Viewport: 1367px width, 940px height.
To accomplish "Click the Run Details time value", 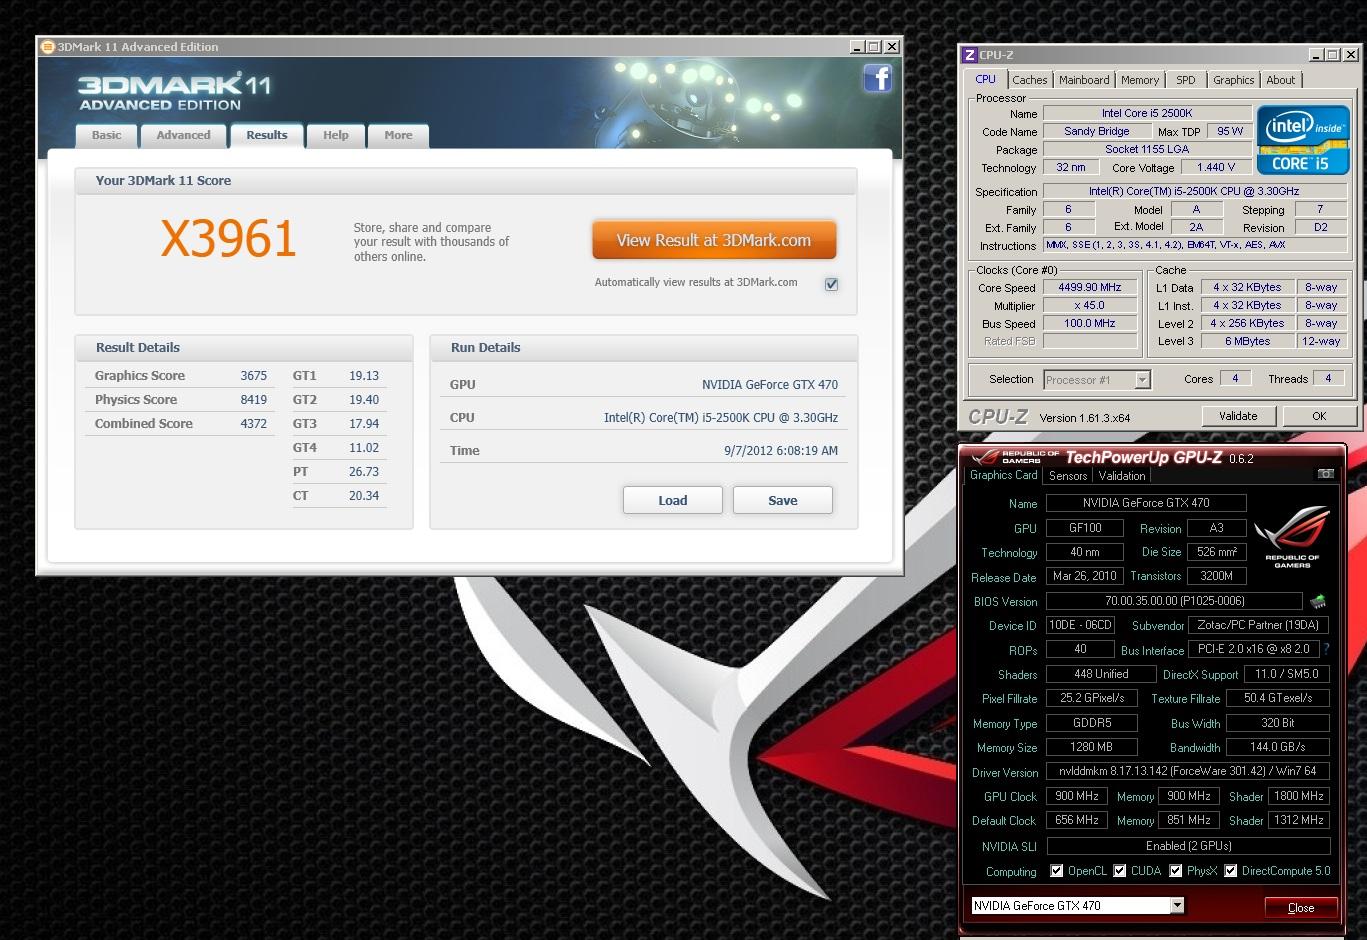I will click(781, 451).
